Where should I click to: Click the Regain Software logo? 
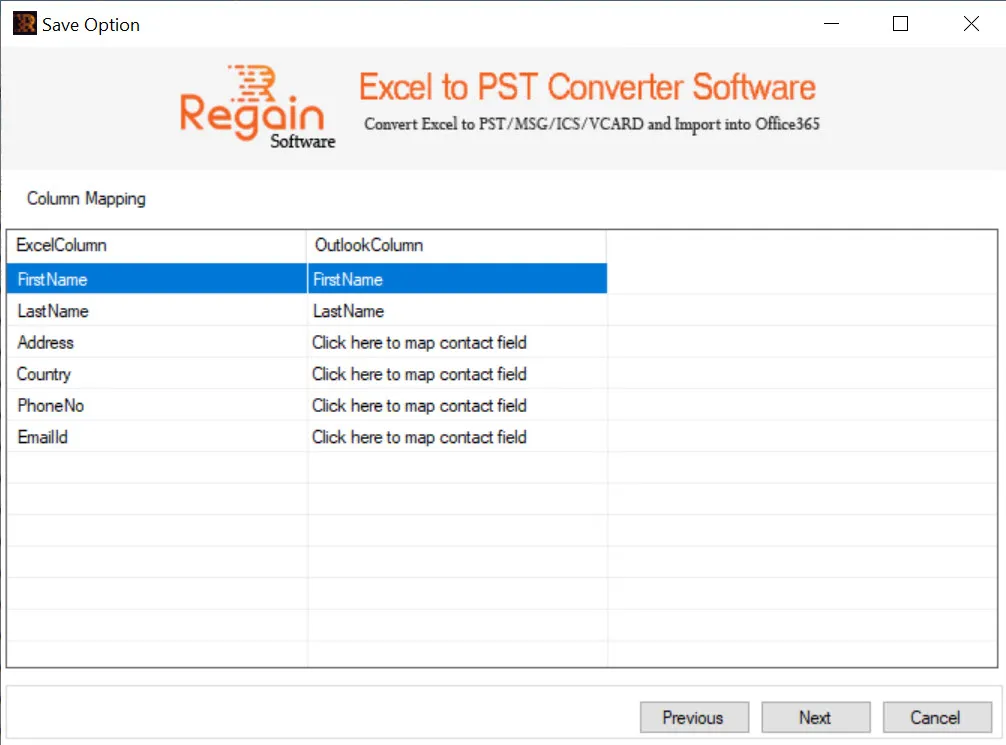point(257,107)
